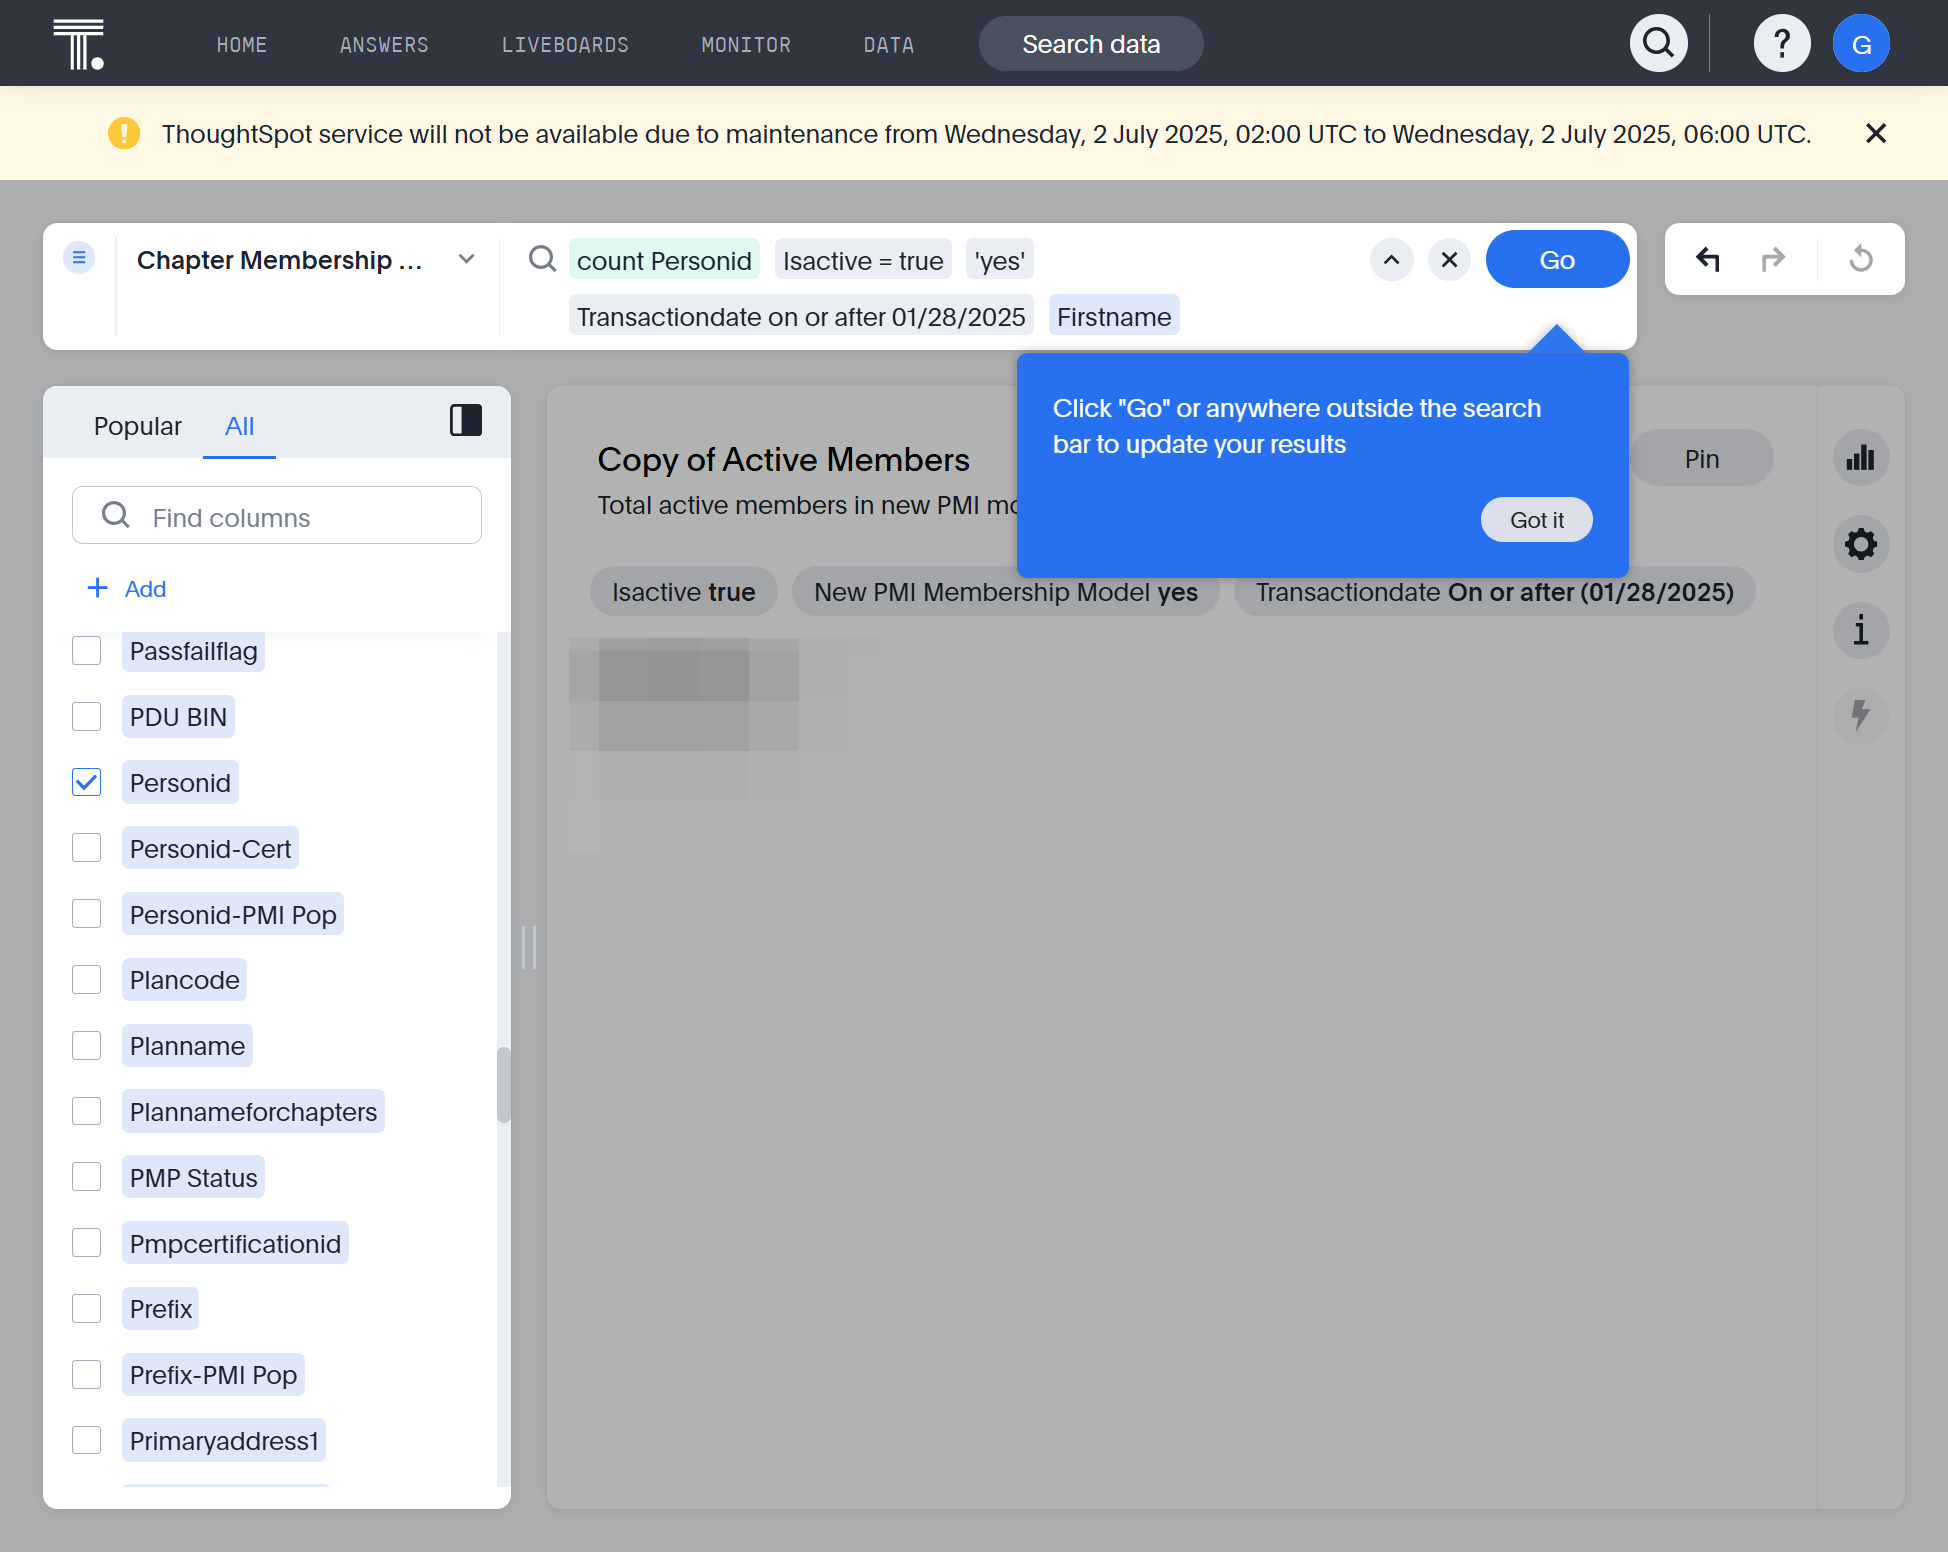Screen dimensions: 1948x1552
Task: Check the PDU BIN checkbox
Action: 87,717
